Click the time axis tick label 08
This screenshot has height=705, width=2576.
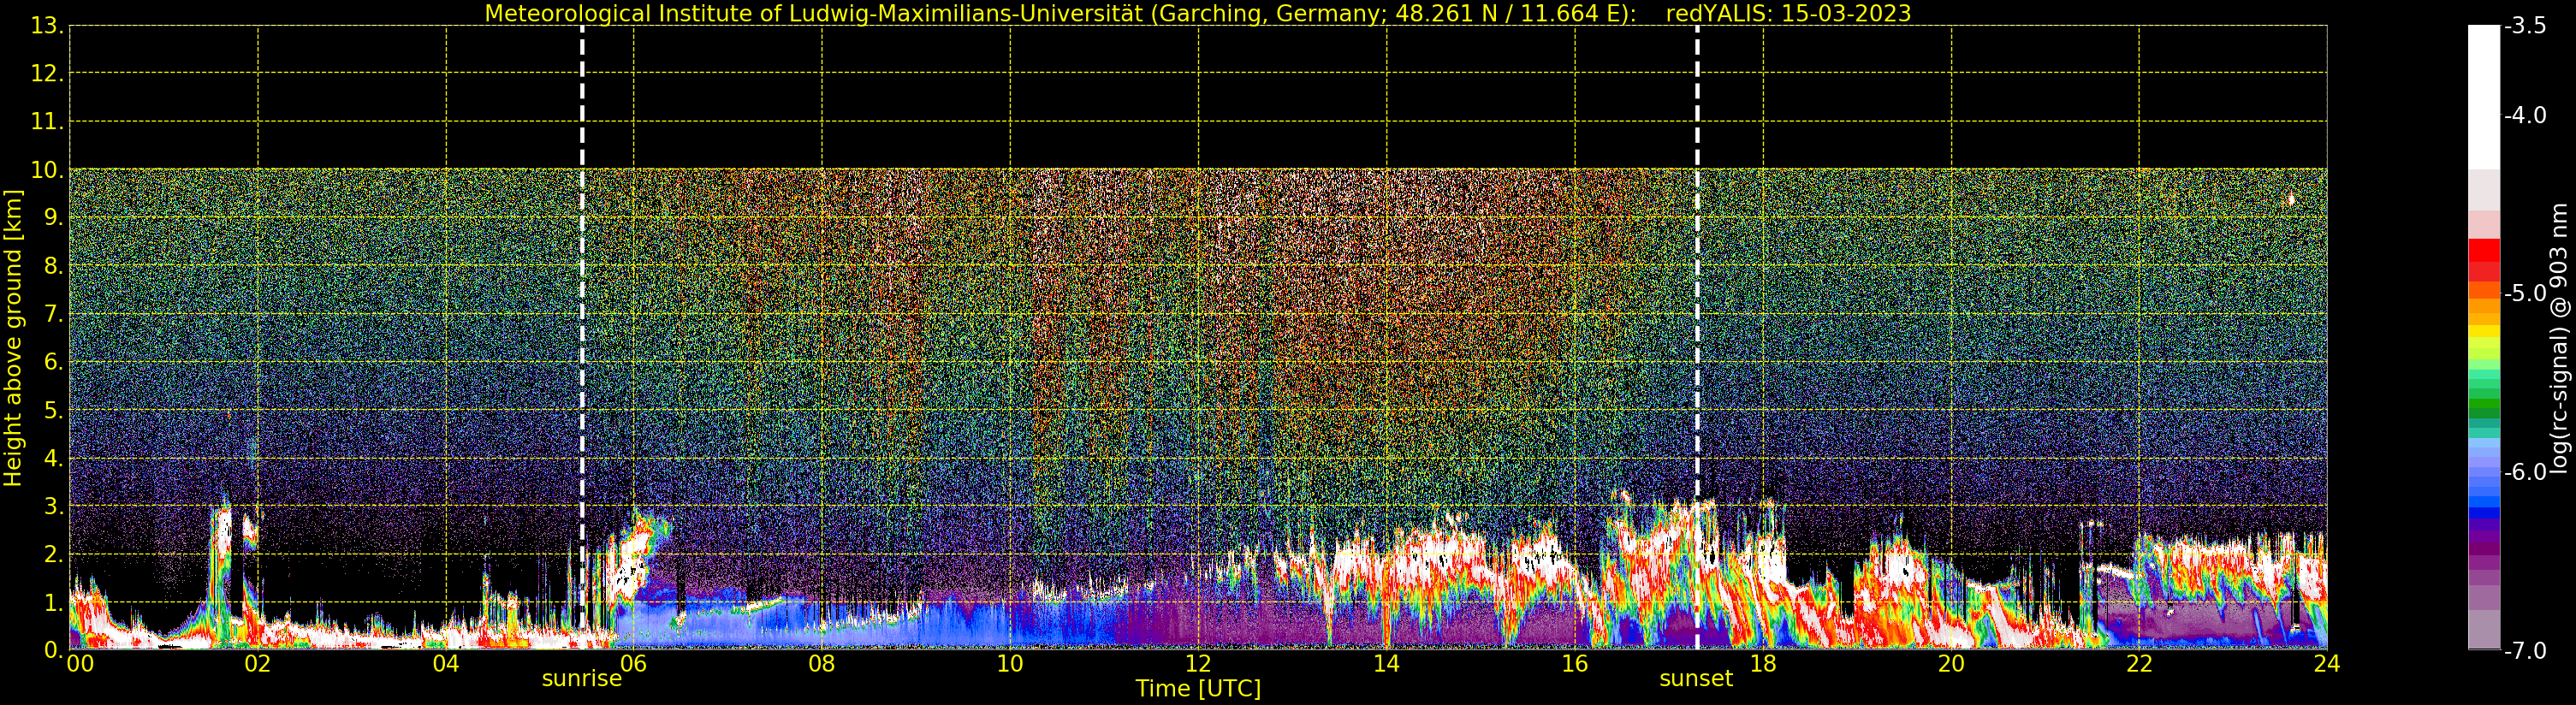point(821,664)
